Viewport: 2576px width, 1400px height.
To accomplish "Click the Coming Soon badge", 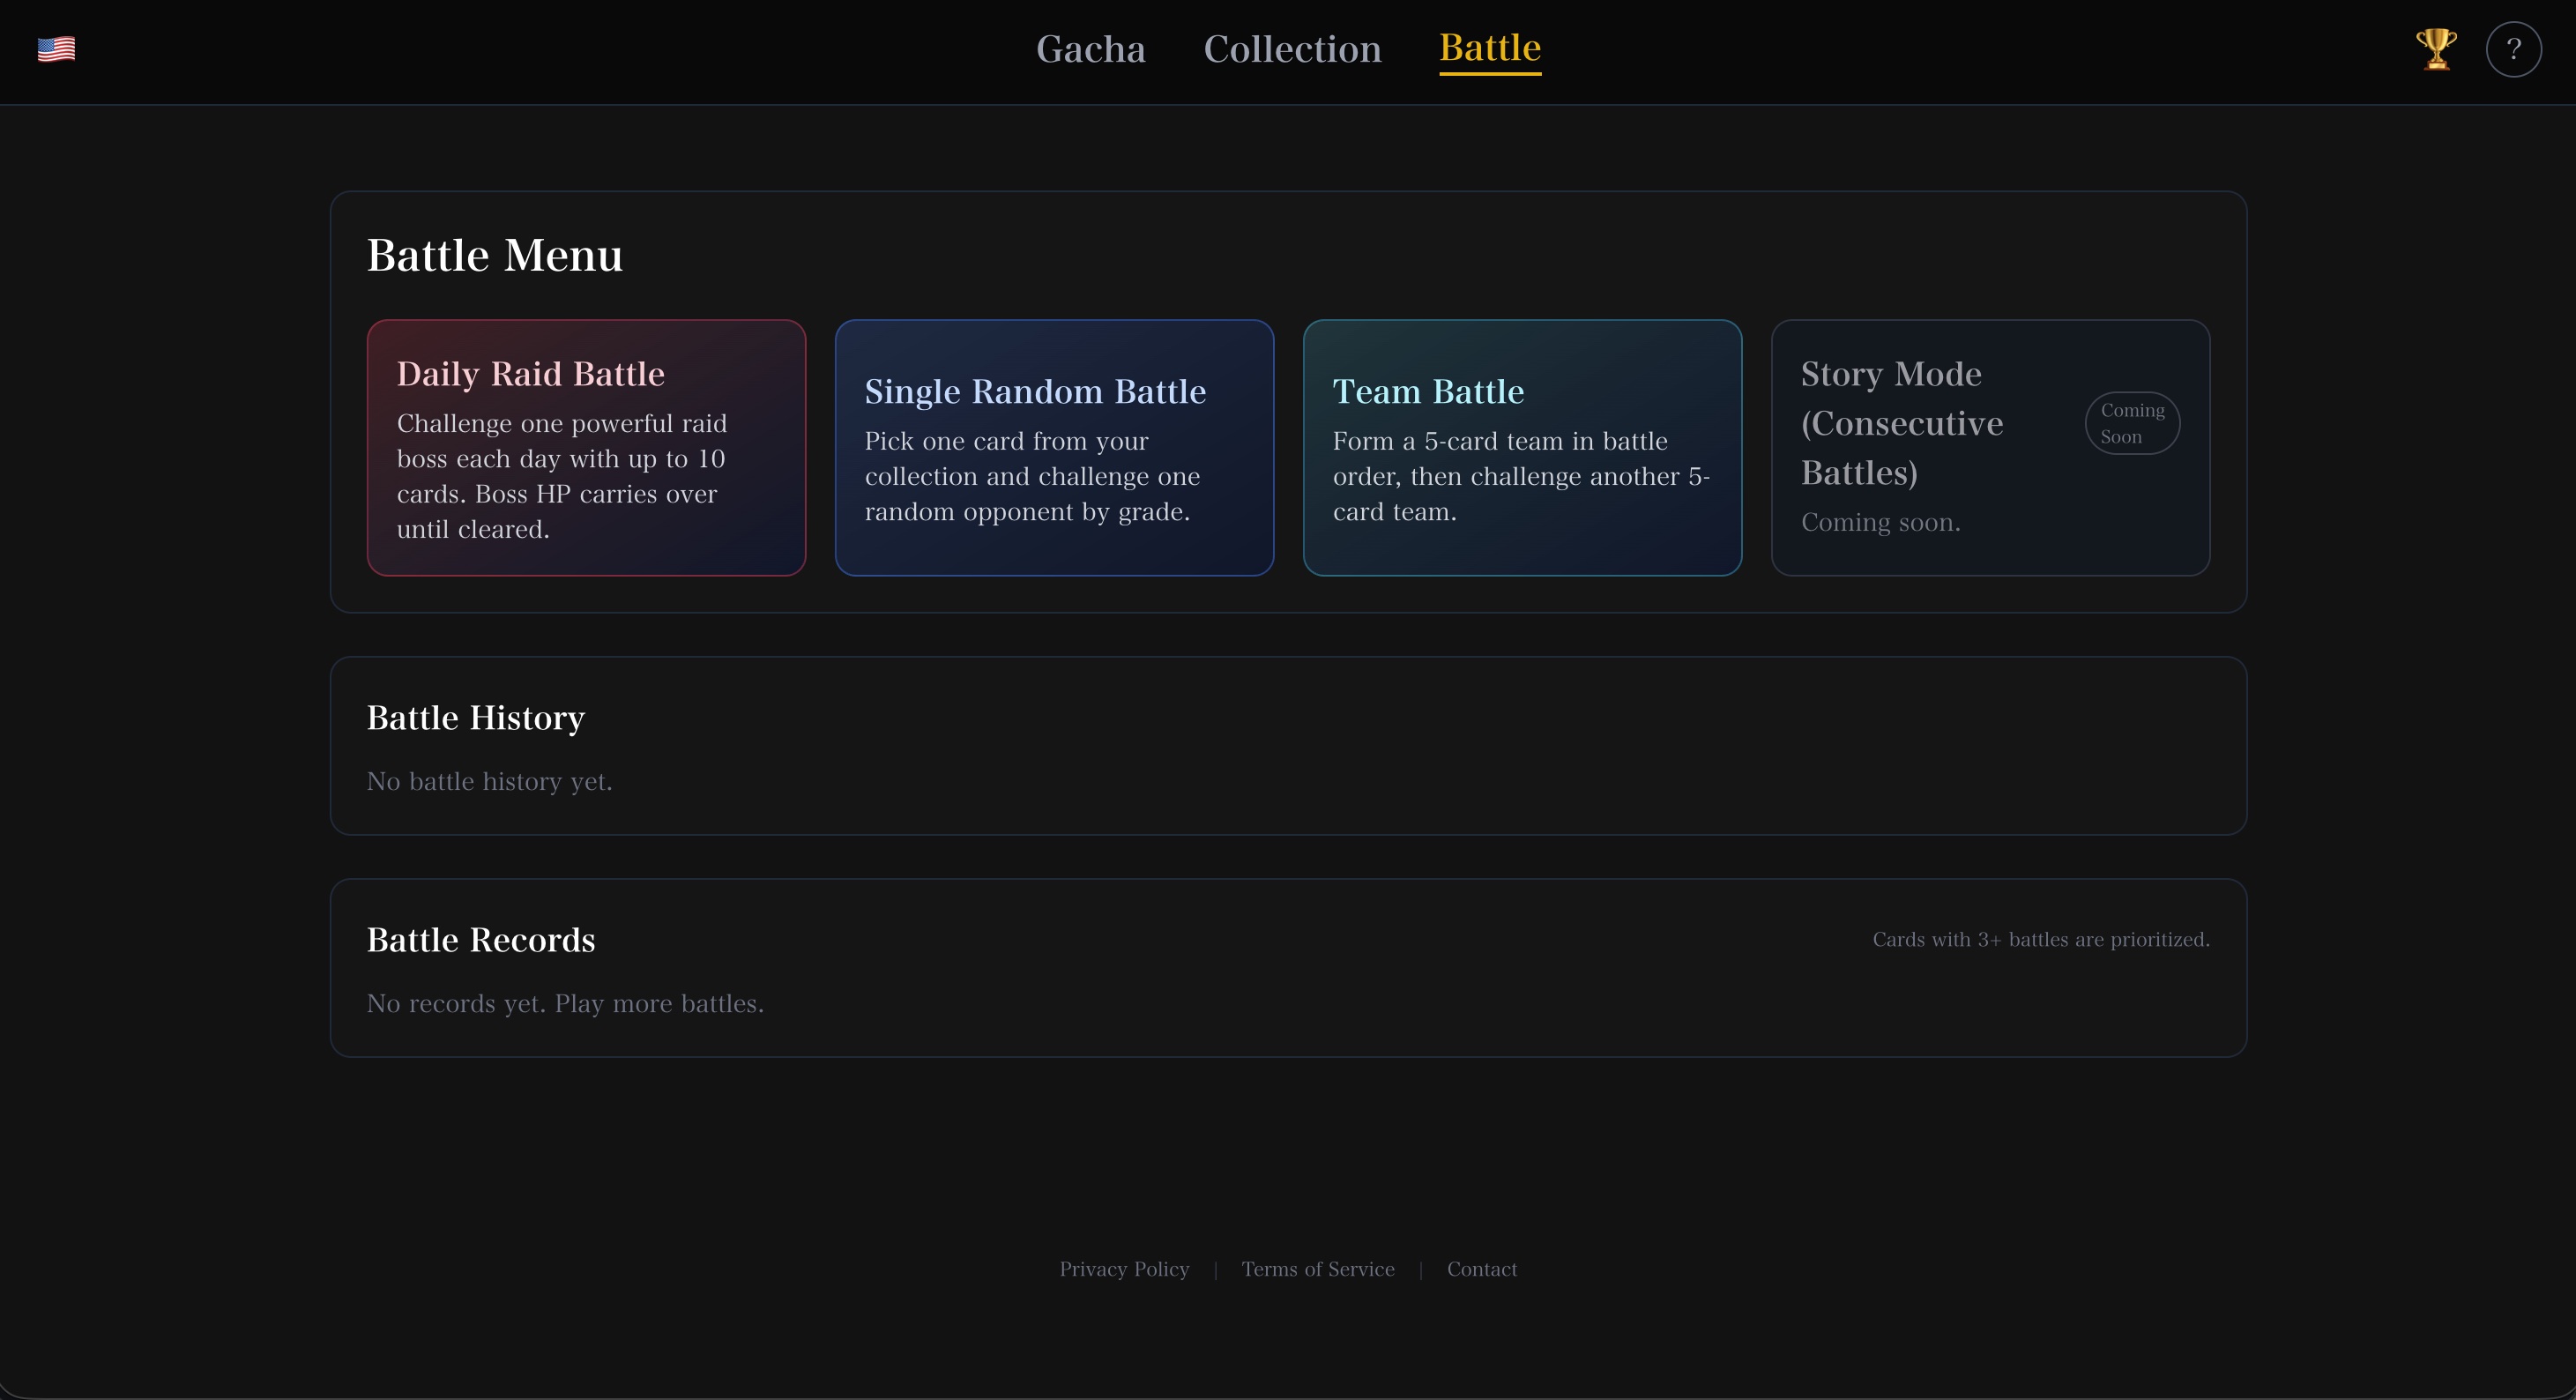I will (2131, 423).
